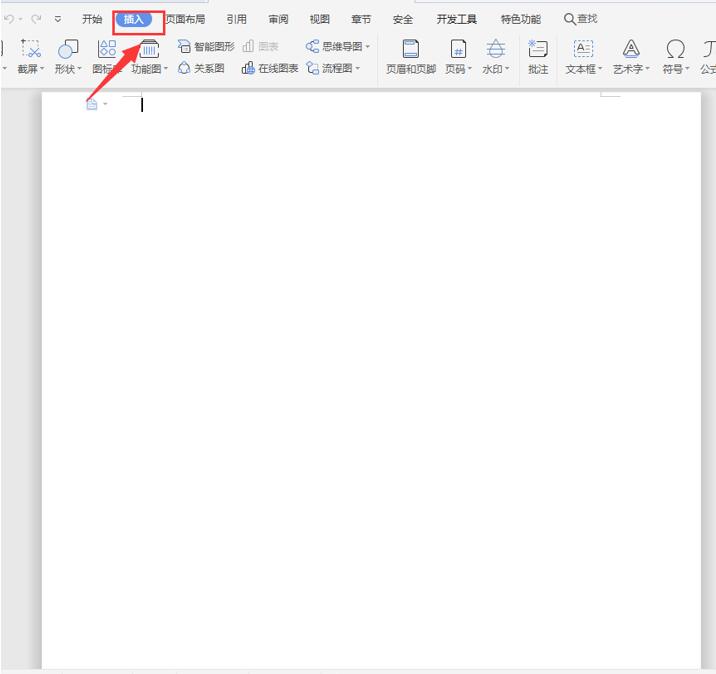Click the 页码 page number icon

pos(458,48)
